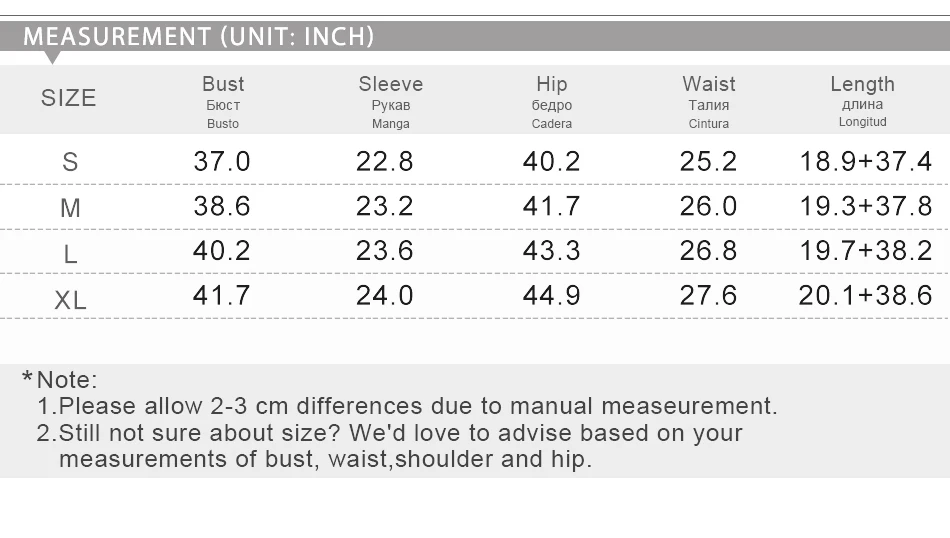
Task: Click the triangle pointer below the header
Action: [53, 58]
